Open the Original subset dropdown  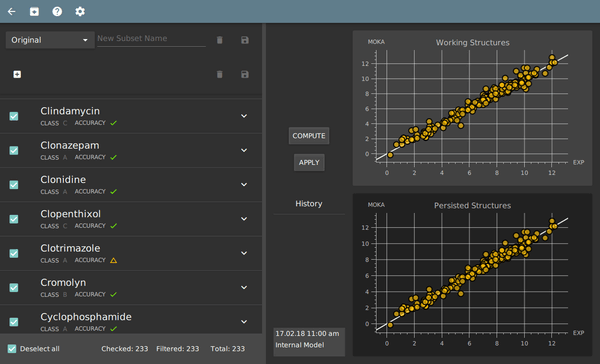[x=50, y=40]
